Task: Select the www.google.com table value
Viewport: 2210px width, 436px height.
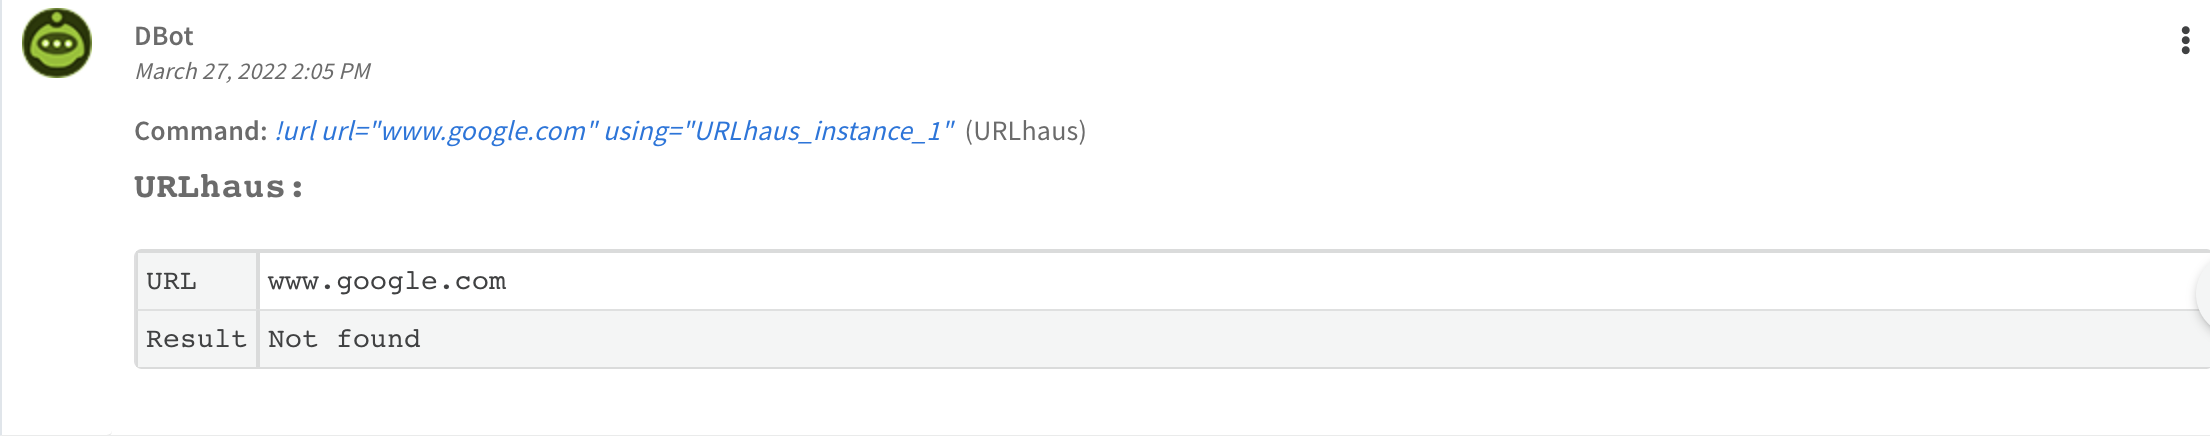Action: pyautogui.click(x=387, y=282)
